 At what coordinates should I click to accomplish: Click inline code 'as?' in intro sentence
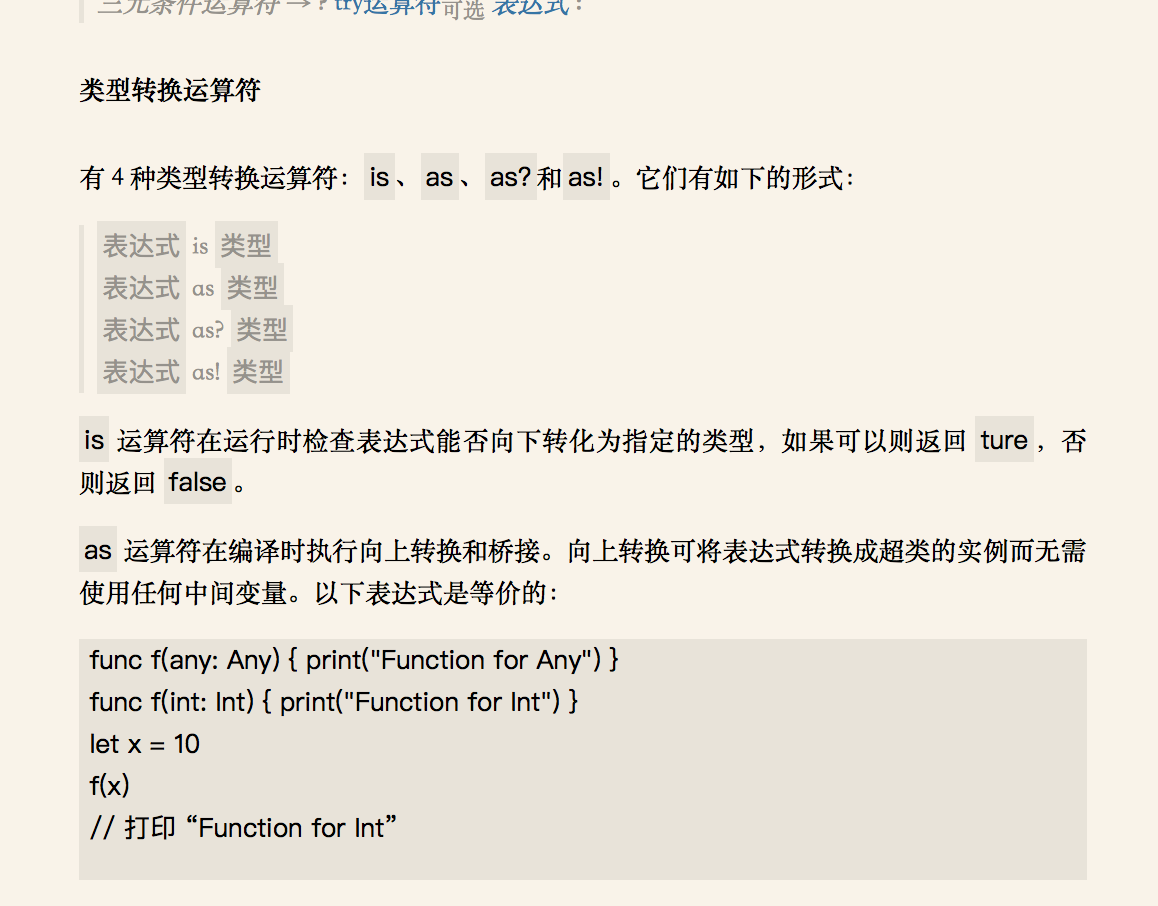[x=510, y=177]
